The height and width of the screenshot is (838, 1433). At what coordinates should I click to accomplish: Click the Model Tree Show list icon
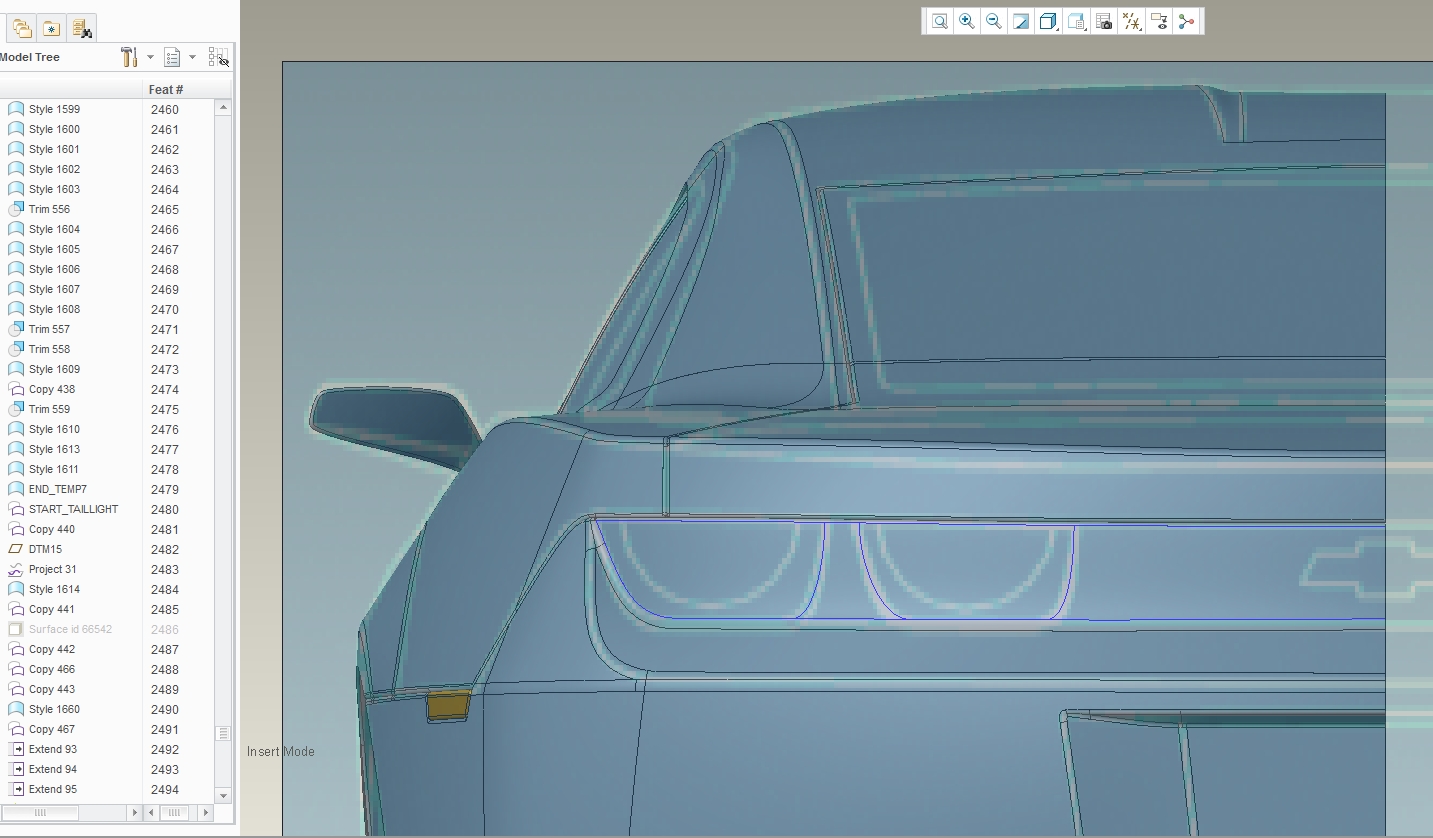pos(172,57)
